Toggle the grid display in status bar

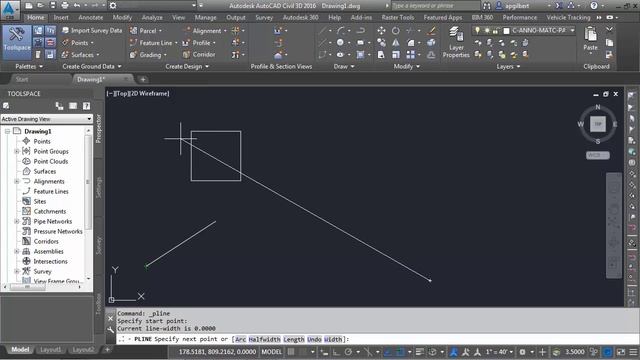point(291,352)
